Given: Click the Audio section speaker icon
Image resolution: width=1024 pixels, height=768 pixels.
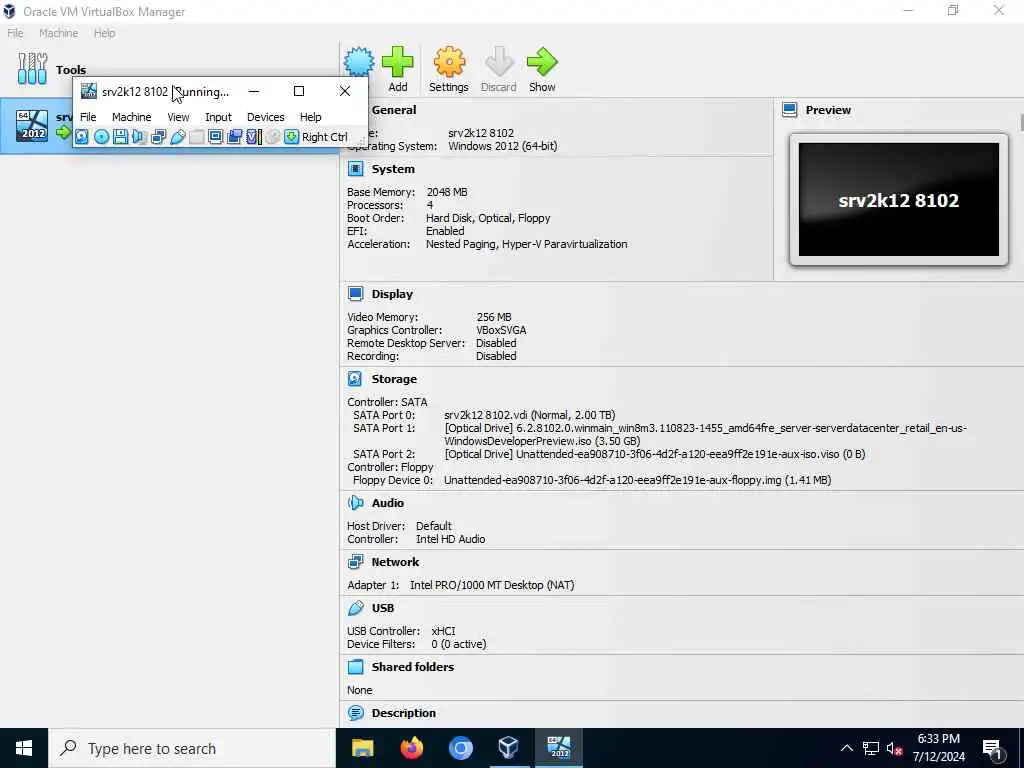Looking at the screenshot, I should click(x=355, y=503).
